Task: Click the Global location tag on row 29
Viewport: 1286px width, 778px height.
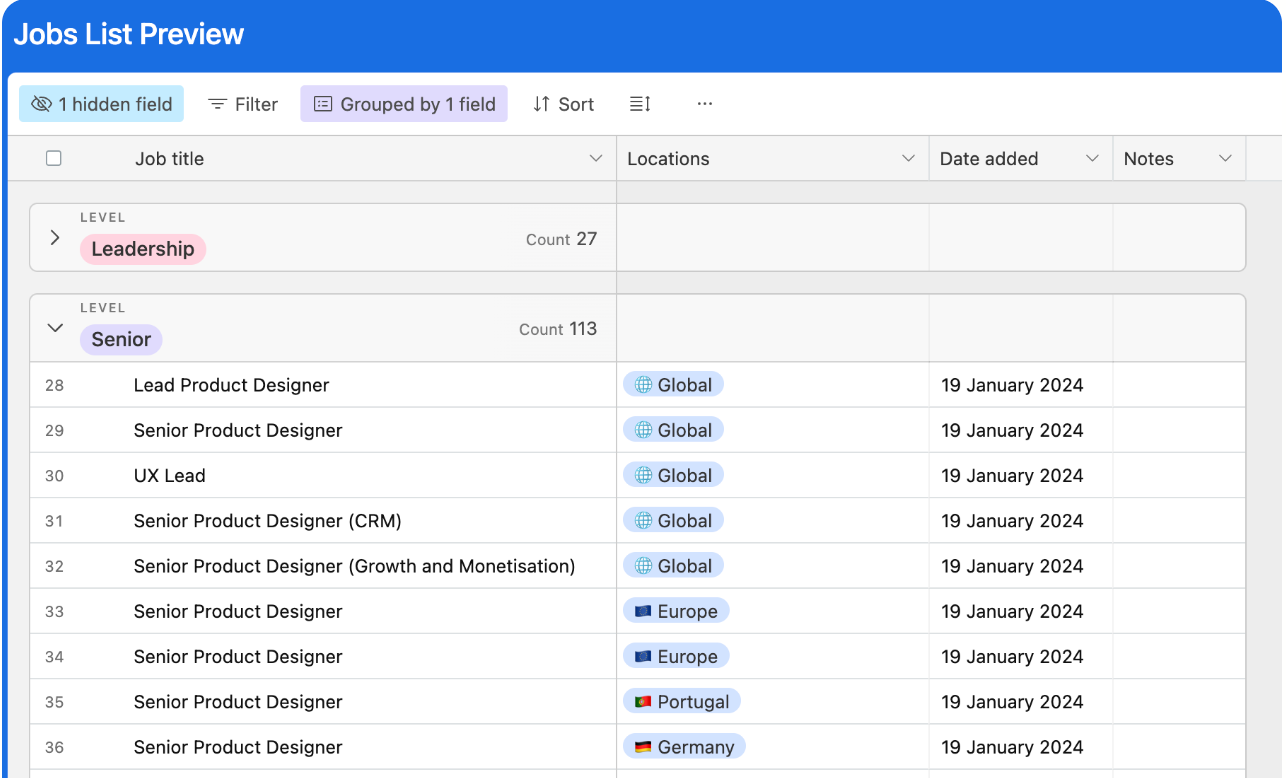Action: pos(673,429)
